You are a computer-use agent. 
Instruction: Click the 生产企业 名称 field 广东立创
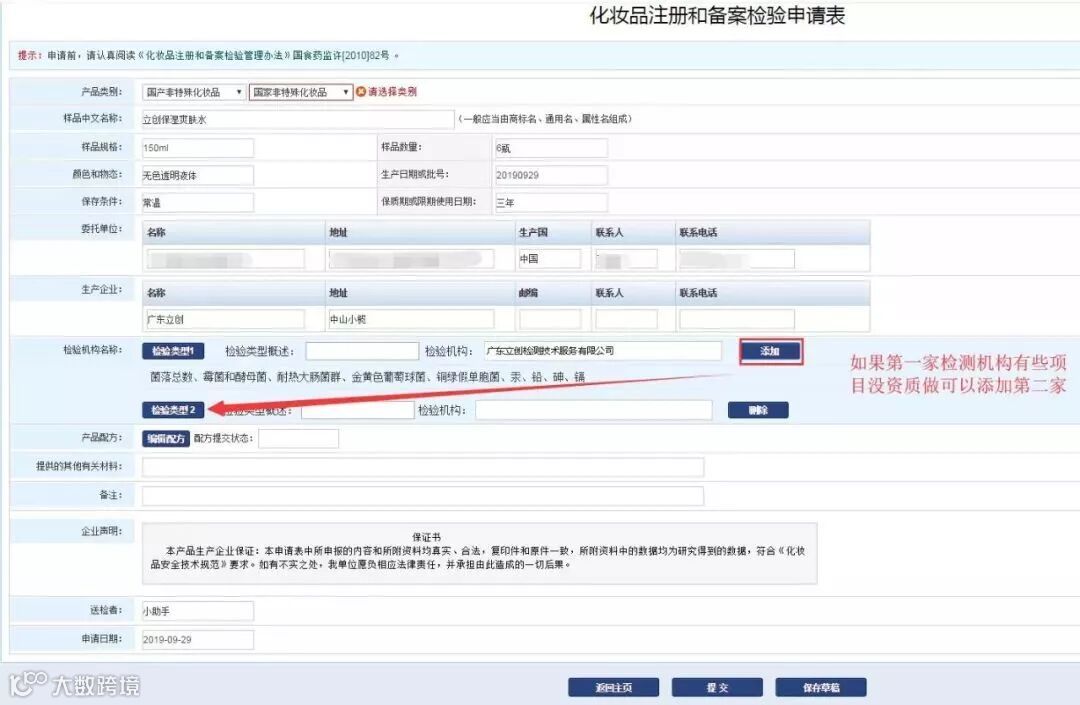point(225,319)
